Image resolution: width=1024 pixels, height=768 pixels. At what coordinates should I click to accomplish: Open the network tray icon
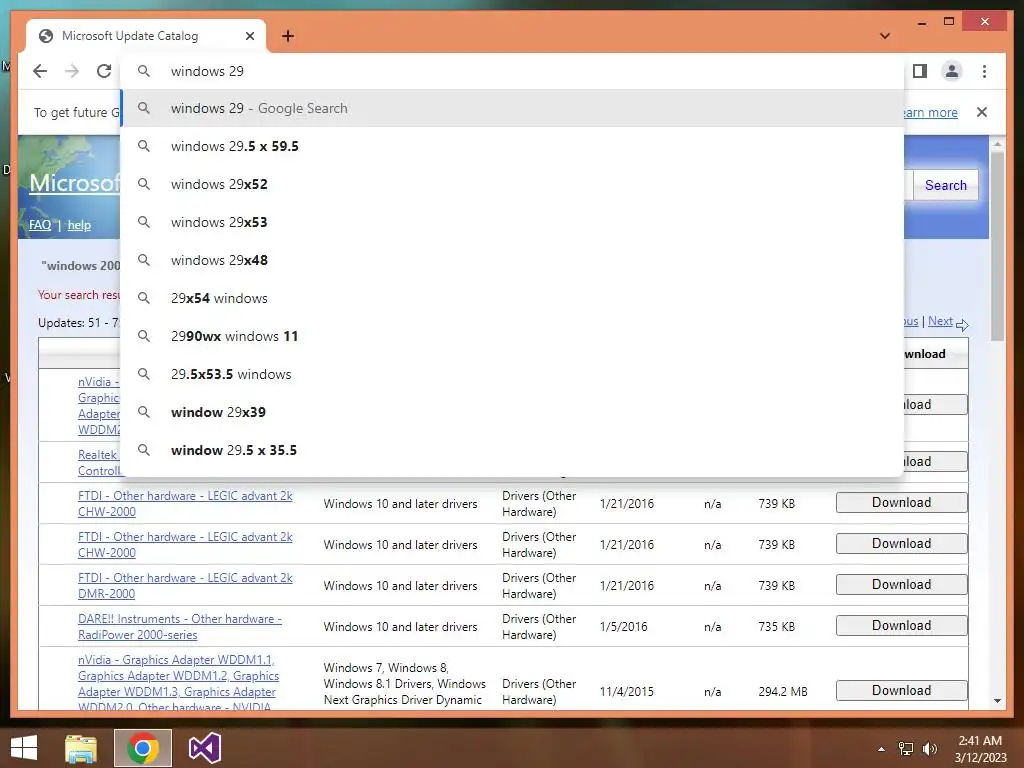[x=906, y=749]
